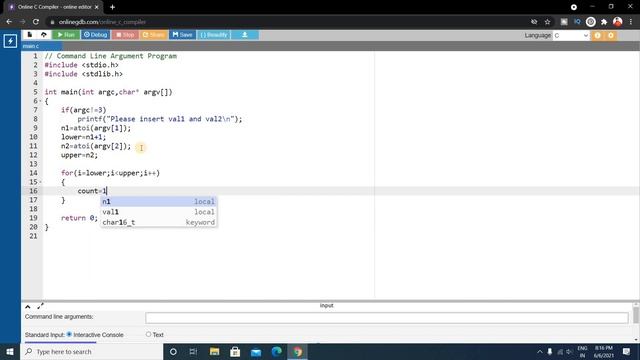
Task: Save the project using Save button
Action: coord(182,35)
